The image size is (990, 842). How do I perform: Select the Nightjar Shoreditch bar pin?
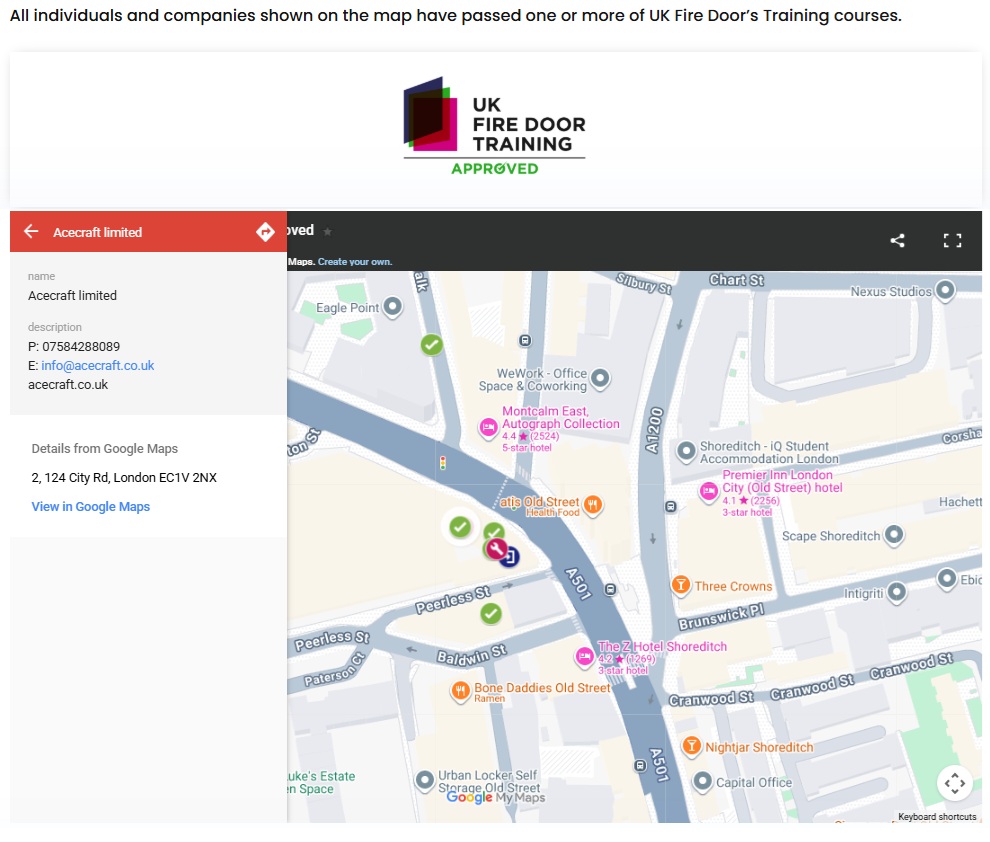[690, 746]
